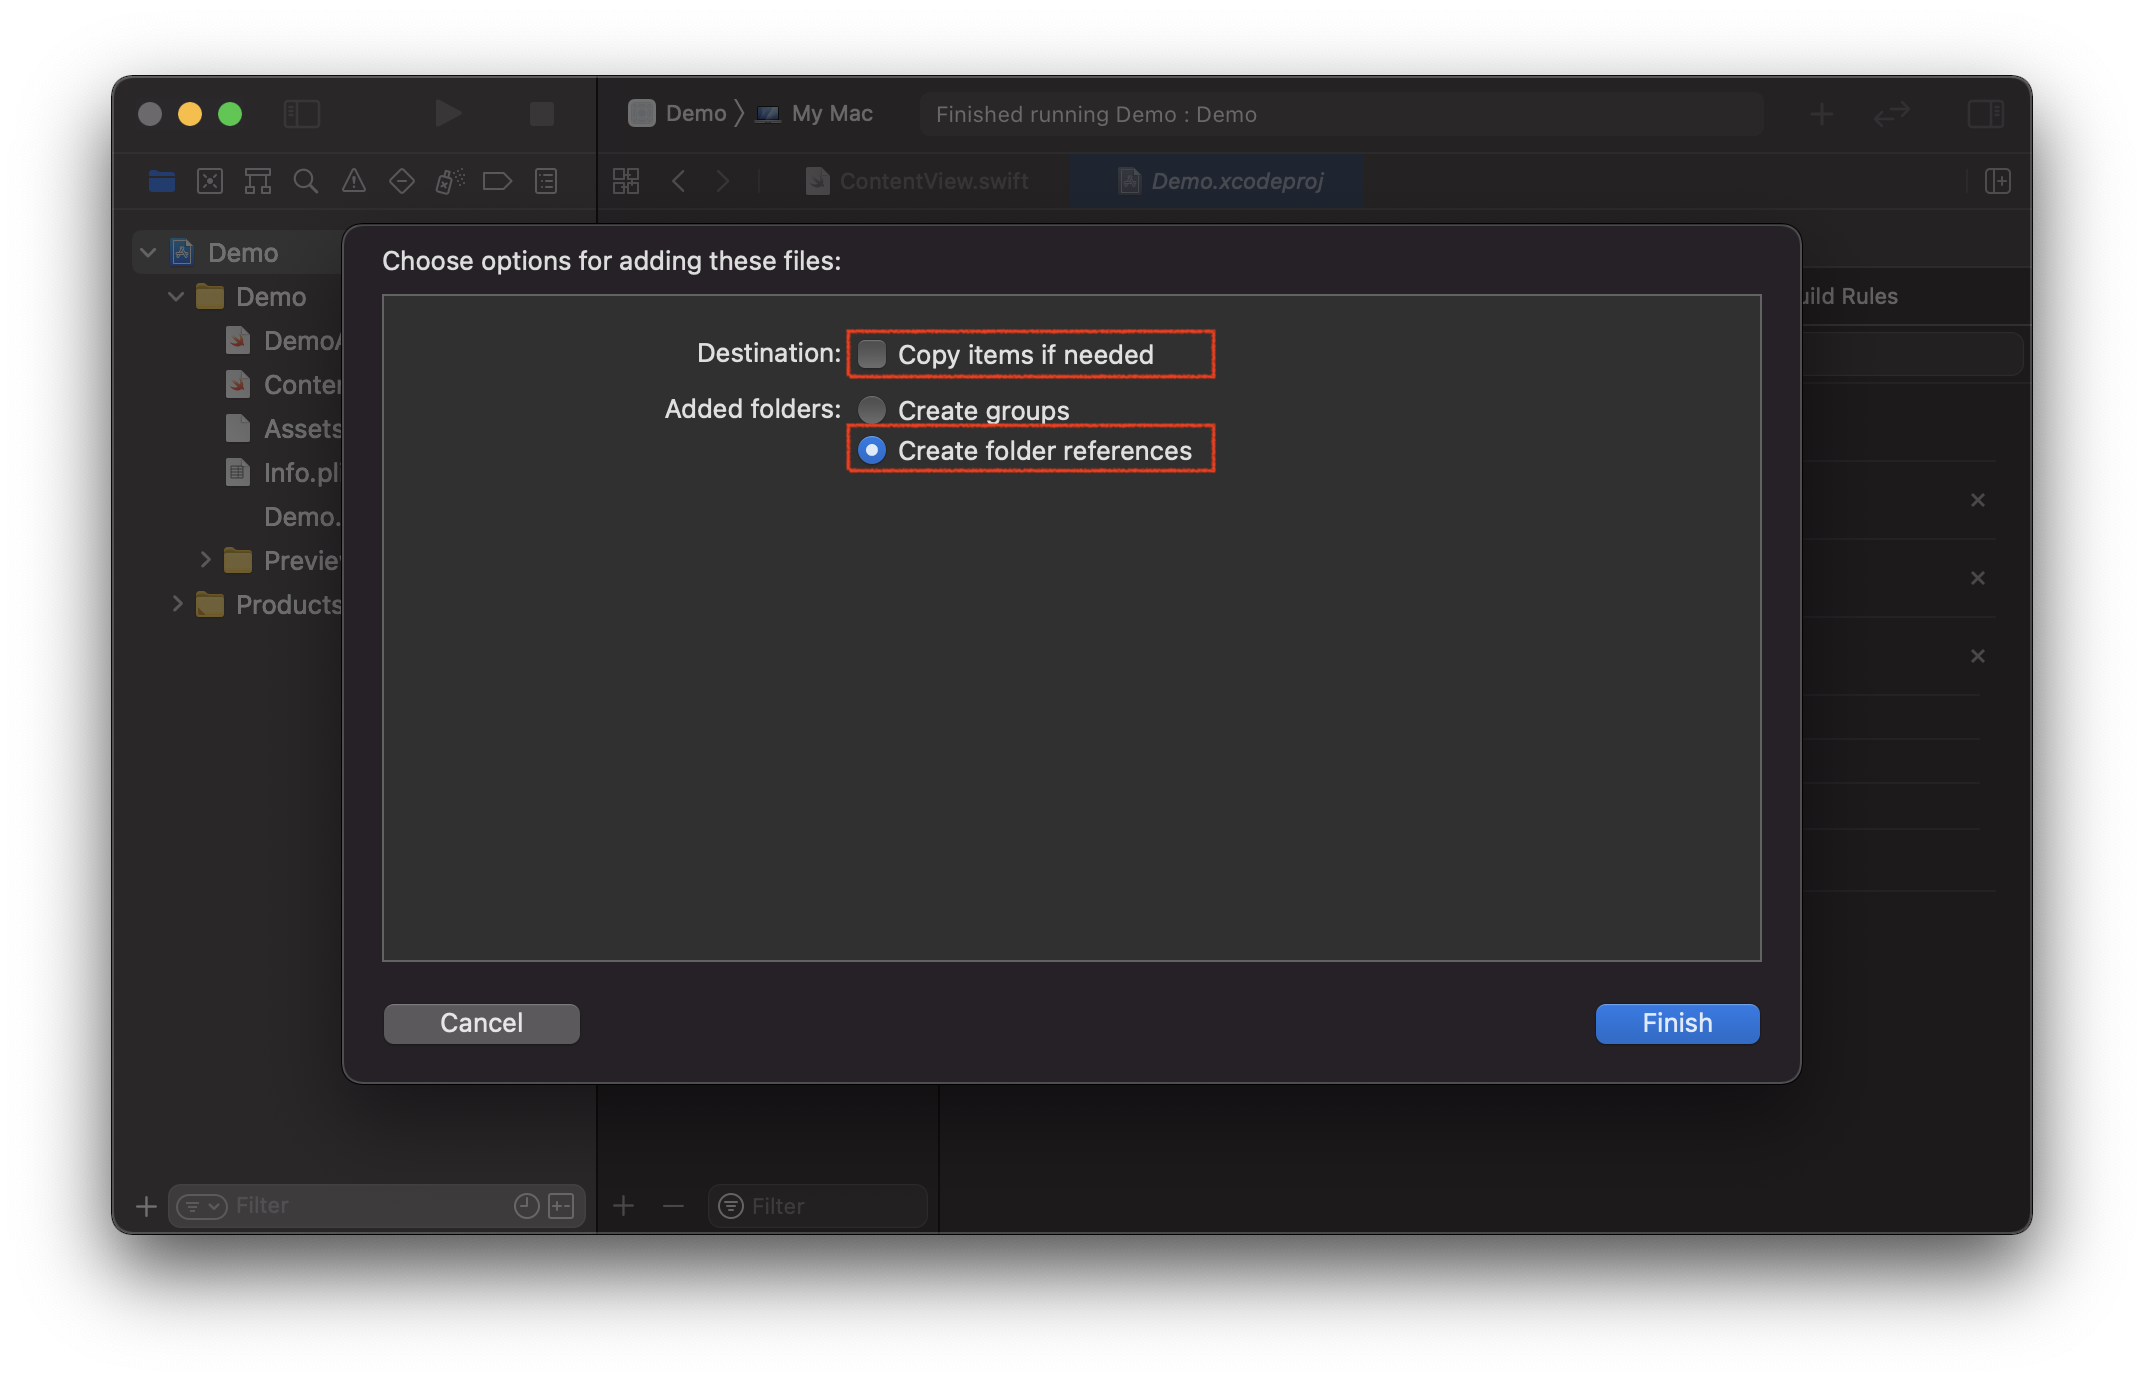Open the report navigator icon
This screenshot has height=1382, width=2144.
coord(546,181)
